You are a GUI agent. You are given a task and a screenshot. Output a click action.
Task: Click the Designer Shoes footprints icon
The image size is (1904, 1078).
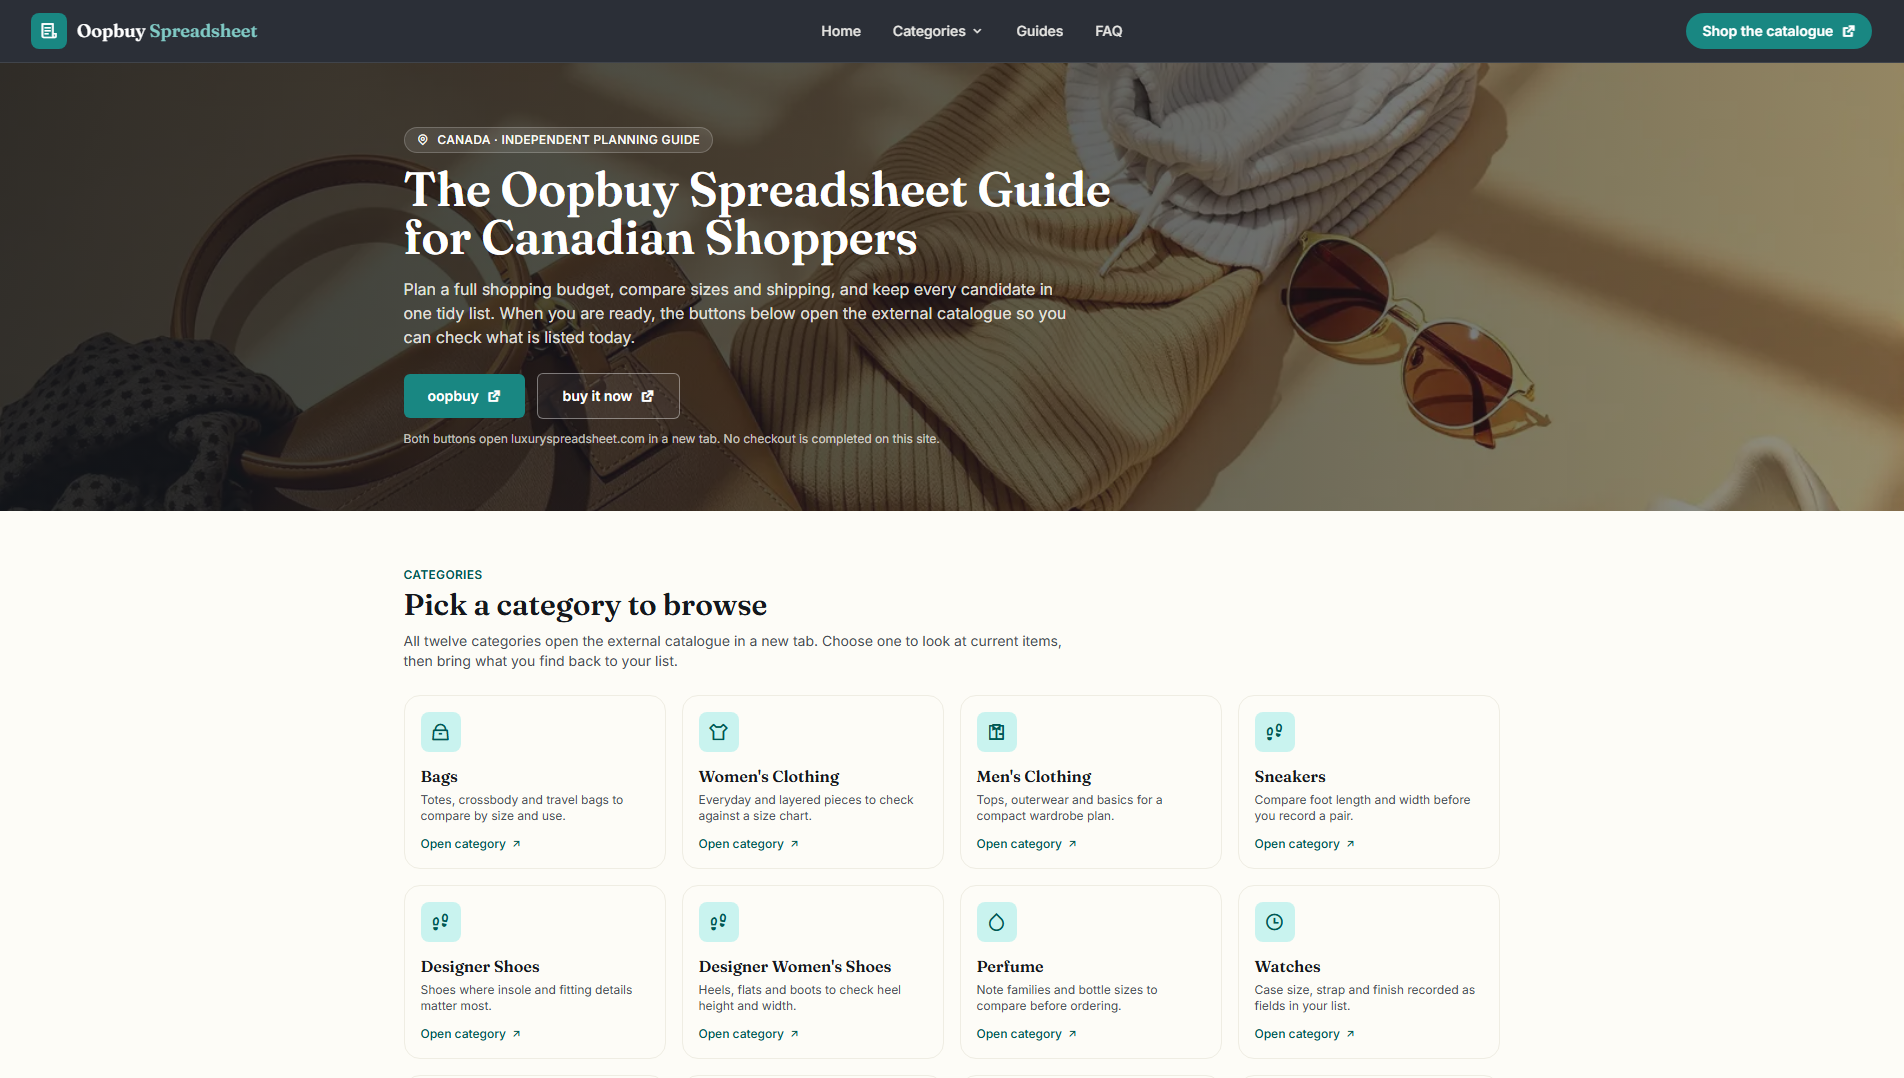(441, 922)
